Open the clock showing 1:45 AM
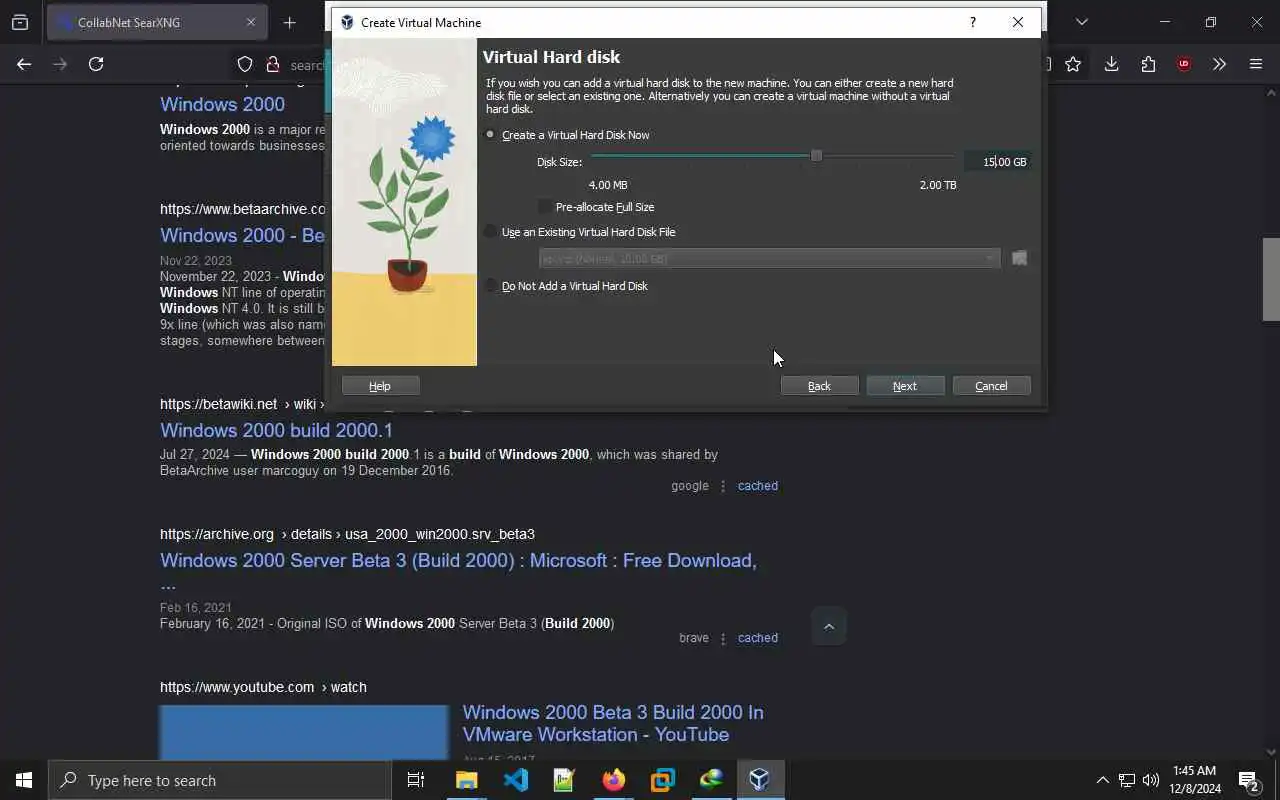The width and height of the screenshot is (1280, 800). pyautogui.click(x=1196, y=780)
